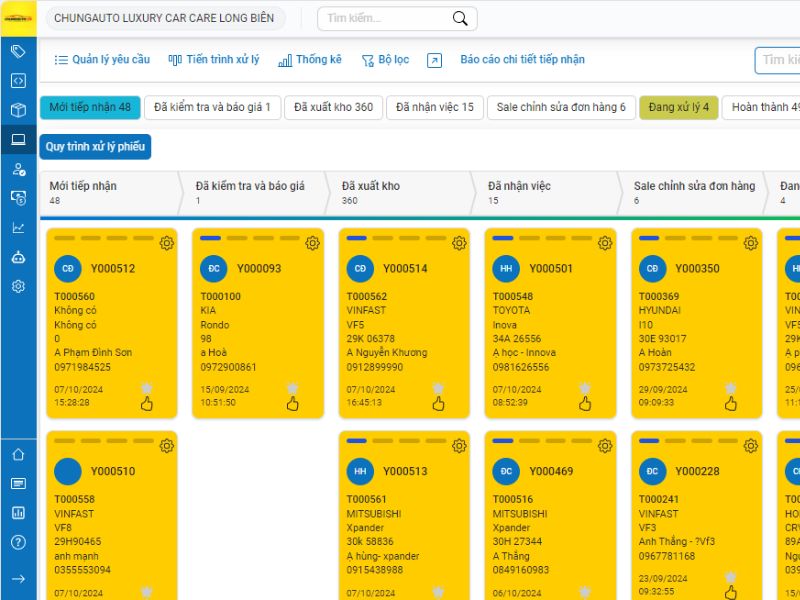
Task: Open the box package icon in sidebar
Action: tap(18, 110)
